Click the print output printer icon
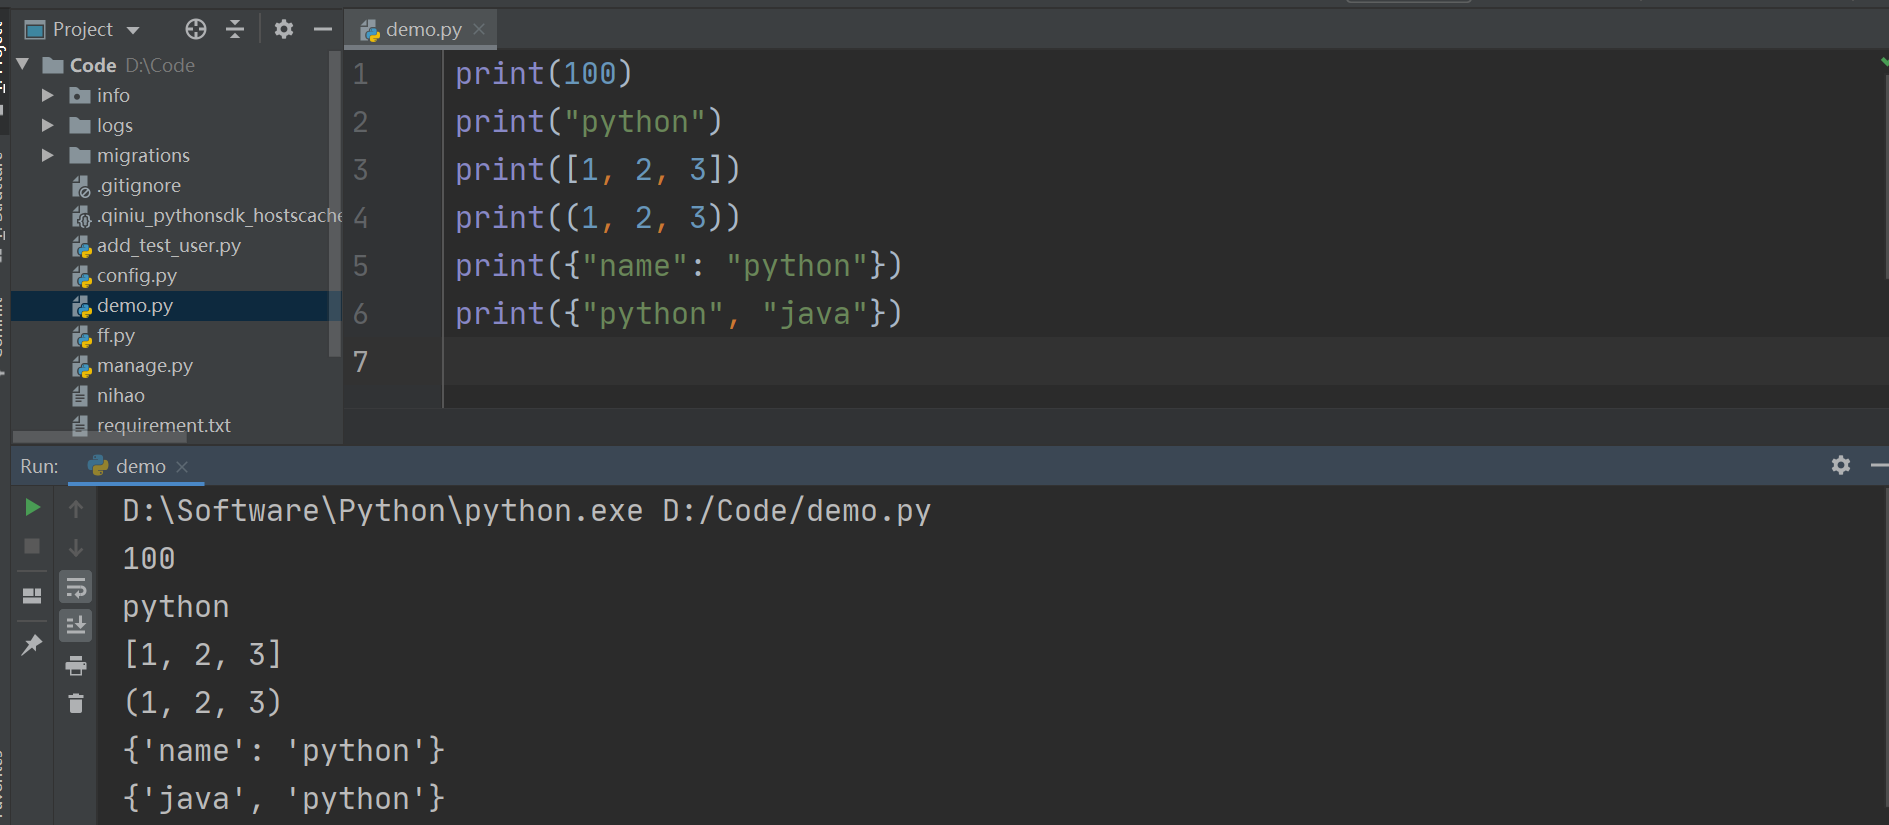Viewport: 1889px width, 825px height. coord(76,665)
